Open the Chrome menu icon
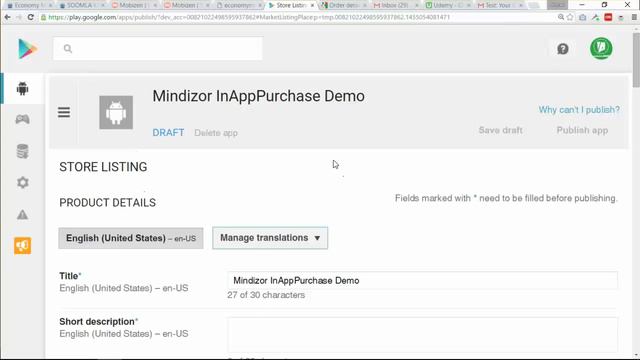The height and width of the screenshot is (360, 640). point(634,17)
